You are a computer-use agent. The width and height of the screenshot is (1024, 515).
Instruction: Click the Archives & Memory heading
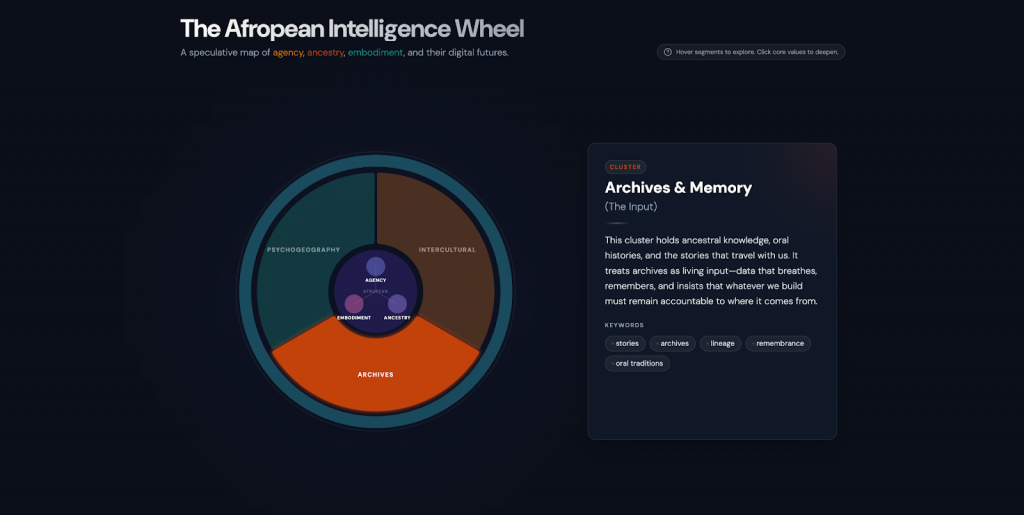[678, 187]
